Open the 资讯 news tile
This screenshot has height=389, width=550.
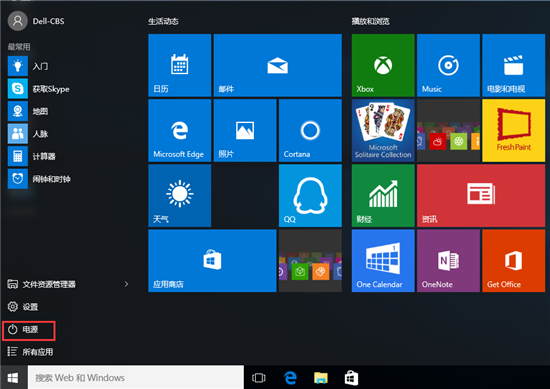pyautogui.click(x=481, y=196)
